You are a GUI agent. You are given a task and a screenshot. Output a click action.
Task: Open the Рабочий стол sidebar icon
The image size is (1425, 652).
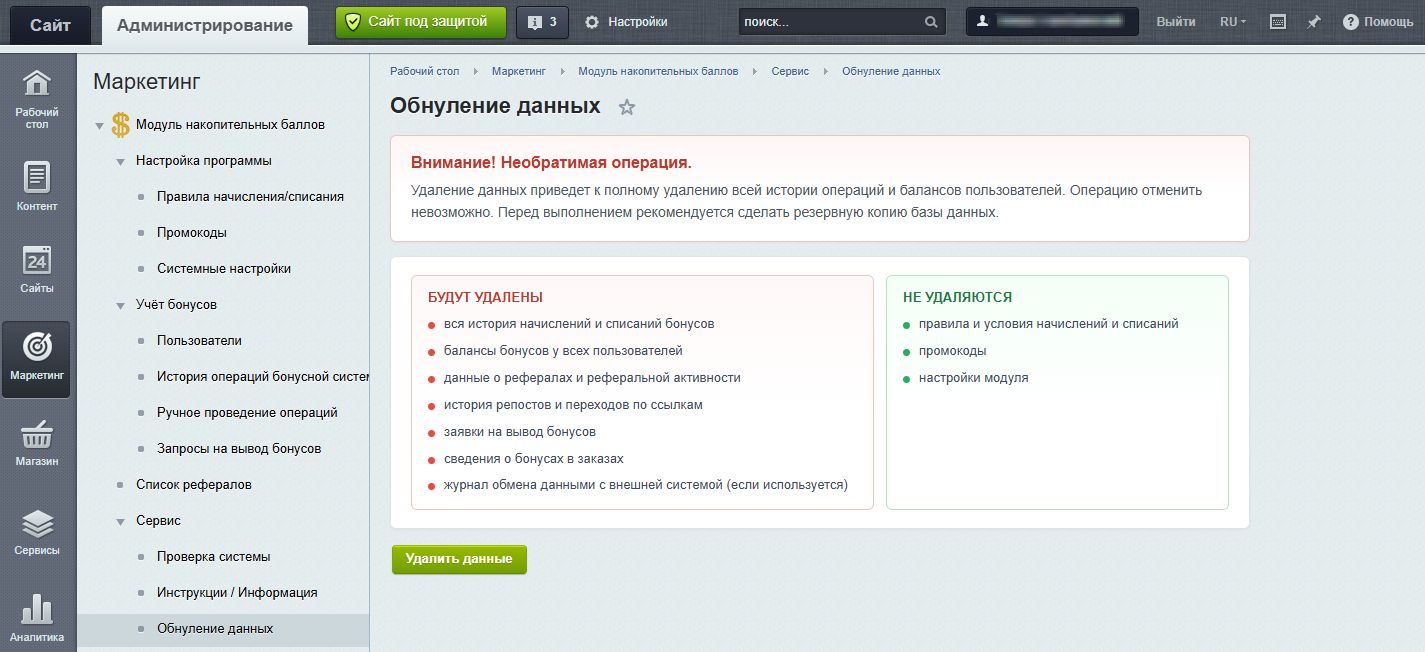coord(36,100)
